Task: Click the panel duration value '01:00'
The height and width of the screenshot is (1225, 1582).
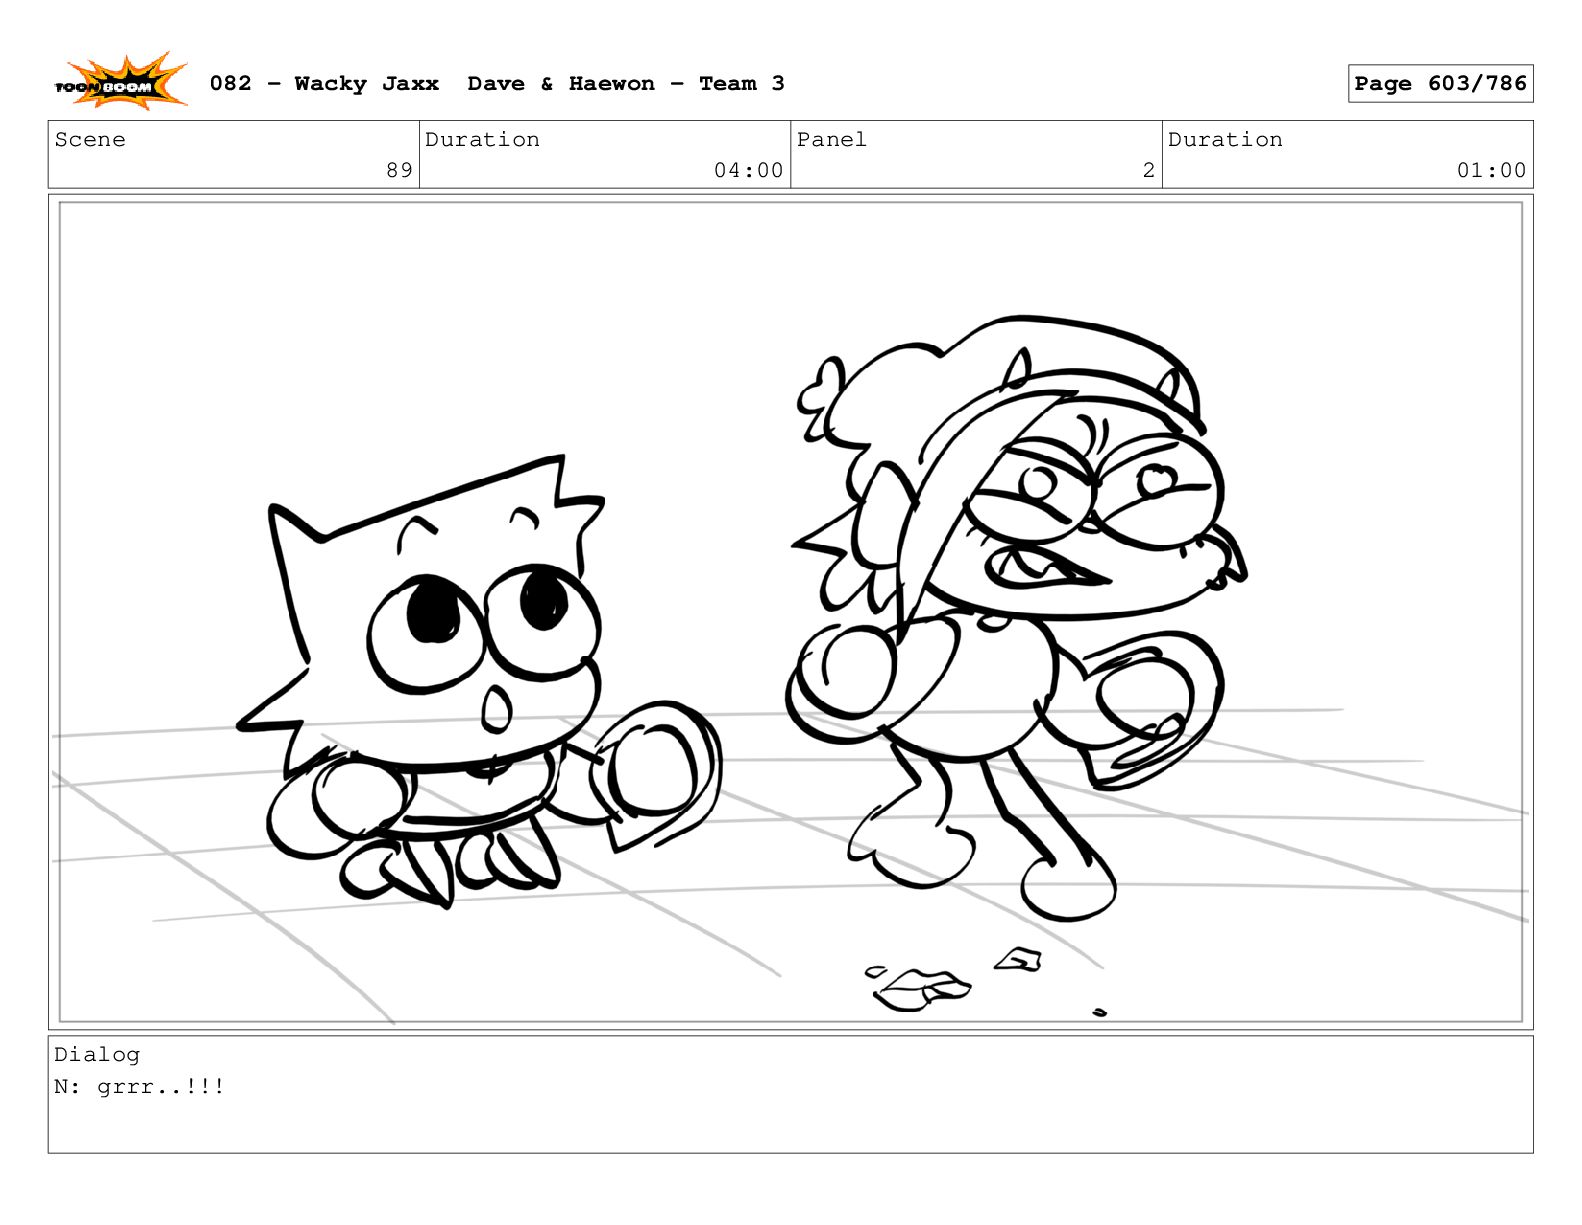Action: click(1491, 170)
